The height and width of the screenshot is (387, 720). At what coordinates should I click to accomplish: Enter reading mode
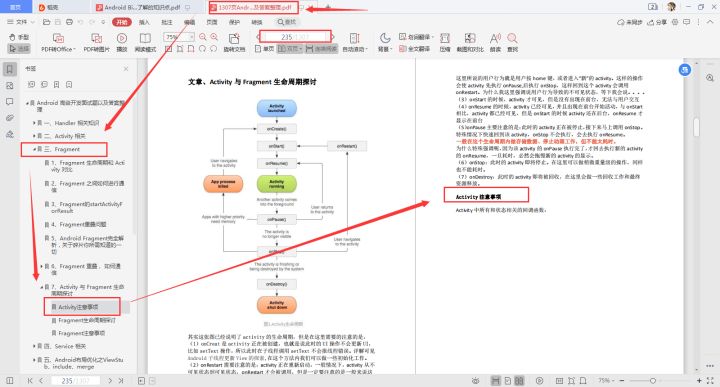tap(145, 43)
